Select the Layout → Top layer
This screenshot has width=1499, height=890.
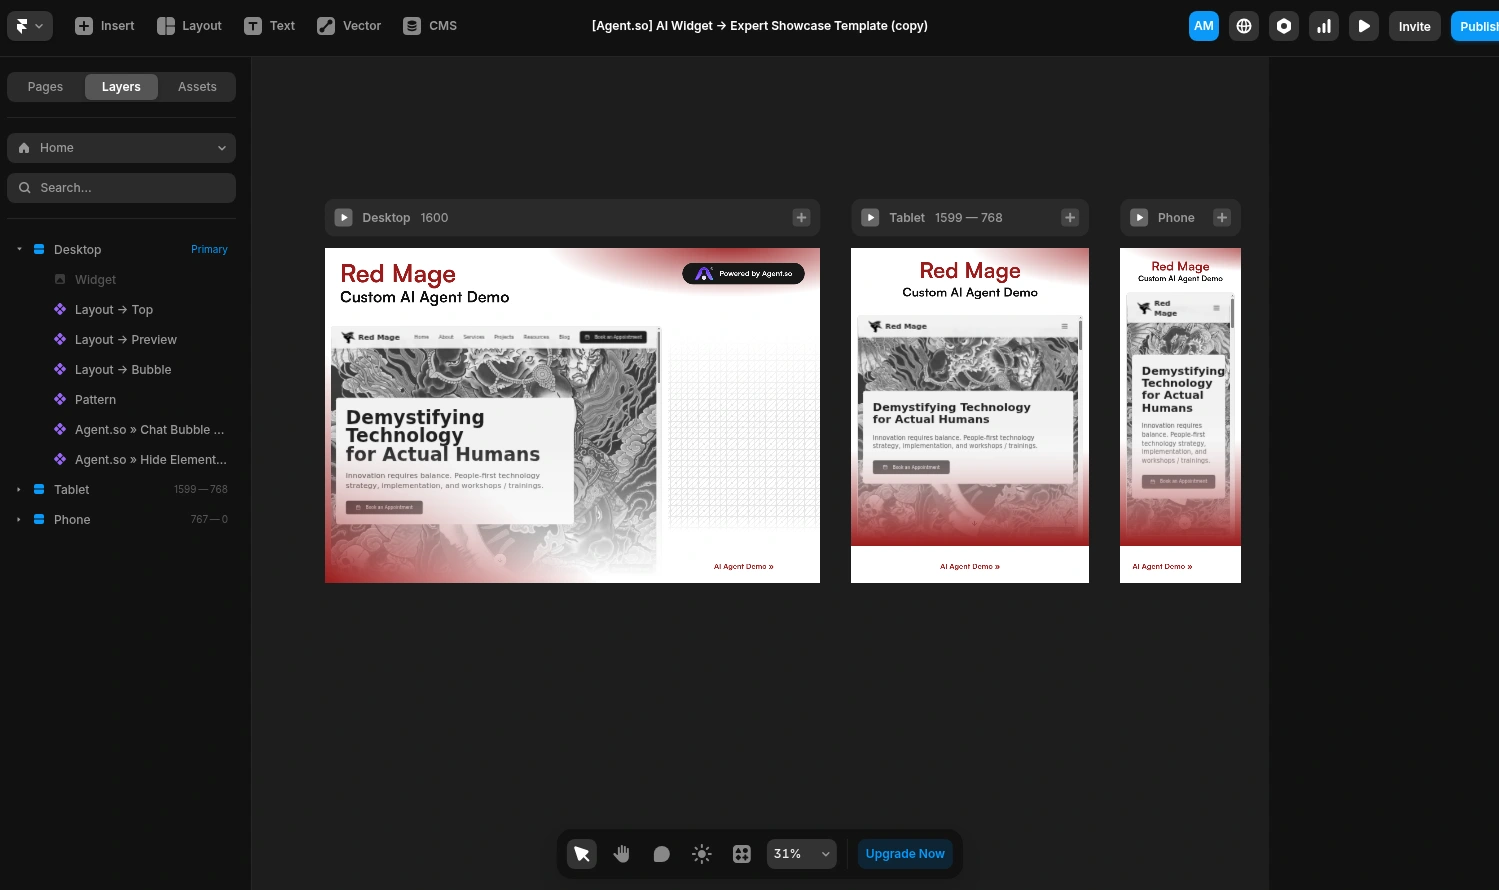[x=121, y=309]
